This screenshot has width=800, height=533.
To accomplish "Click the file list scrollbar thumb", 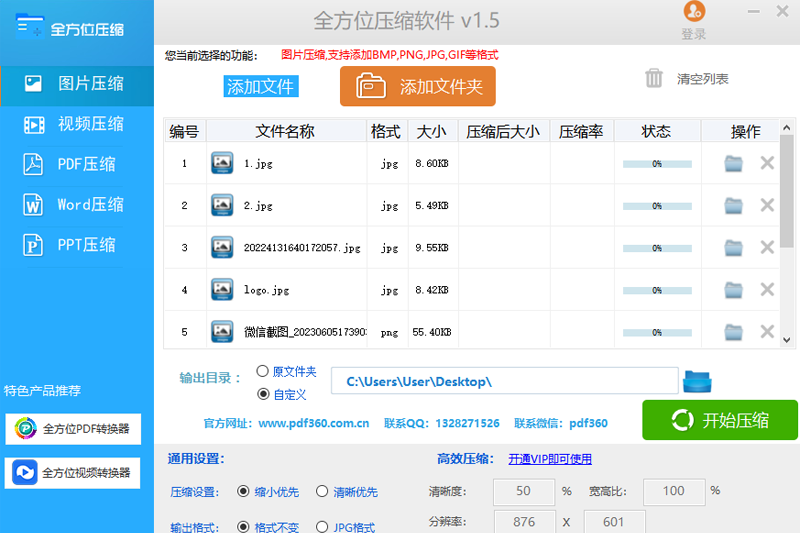I will tap(786, 191).
